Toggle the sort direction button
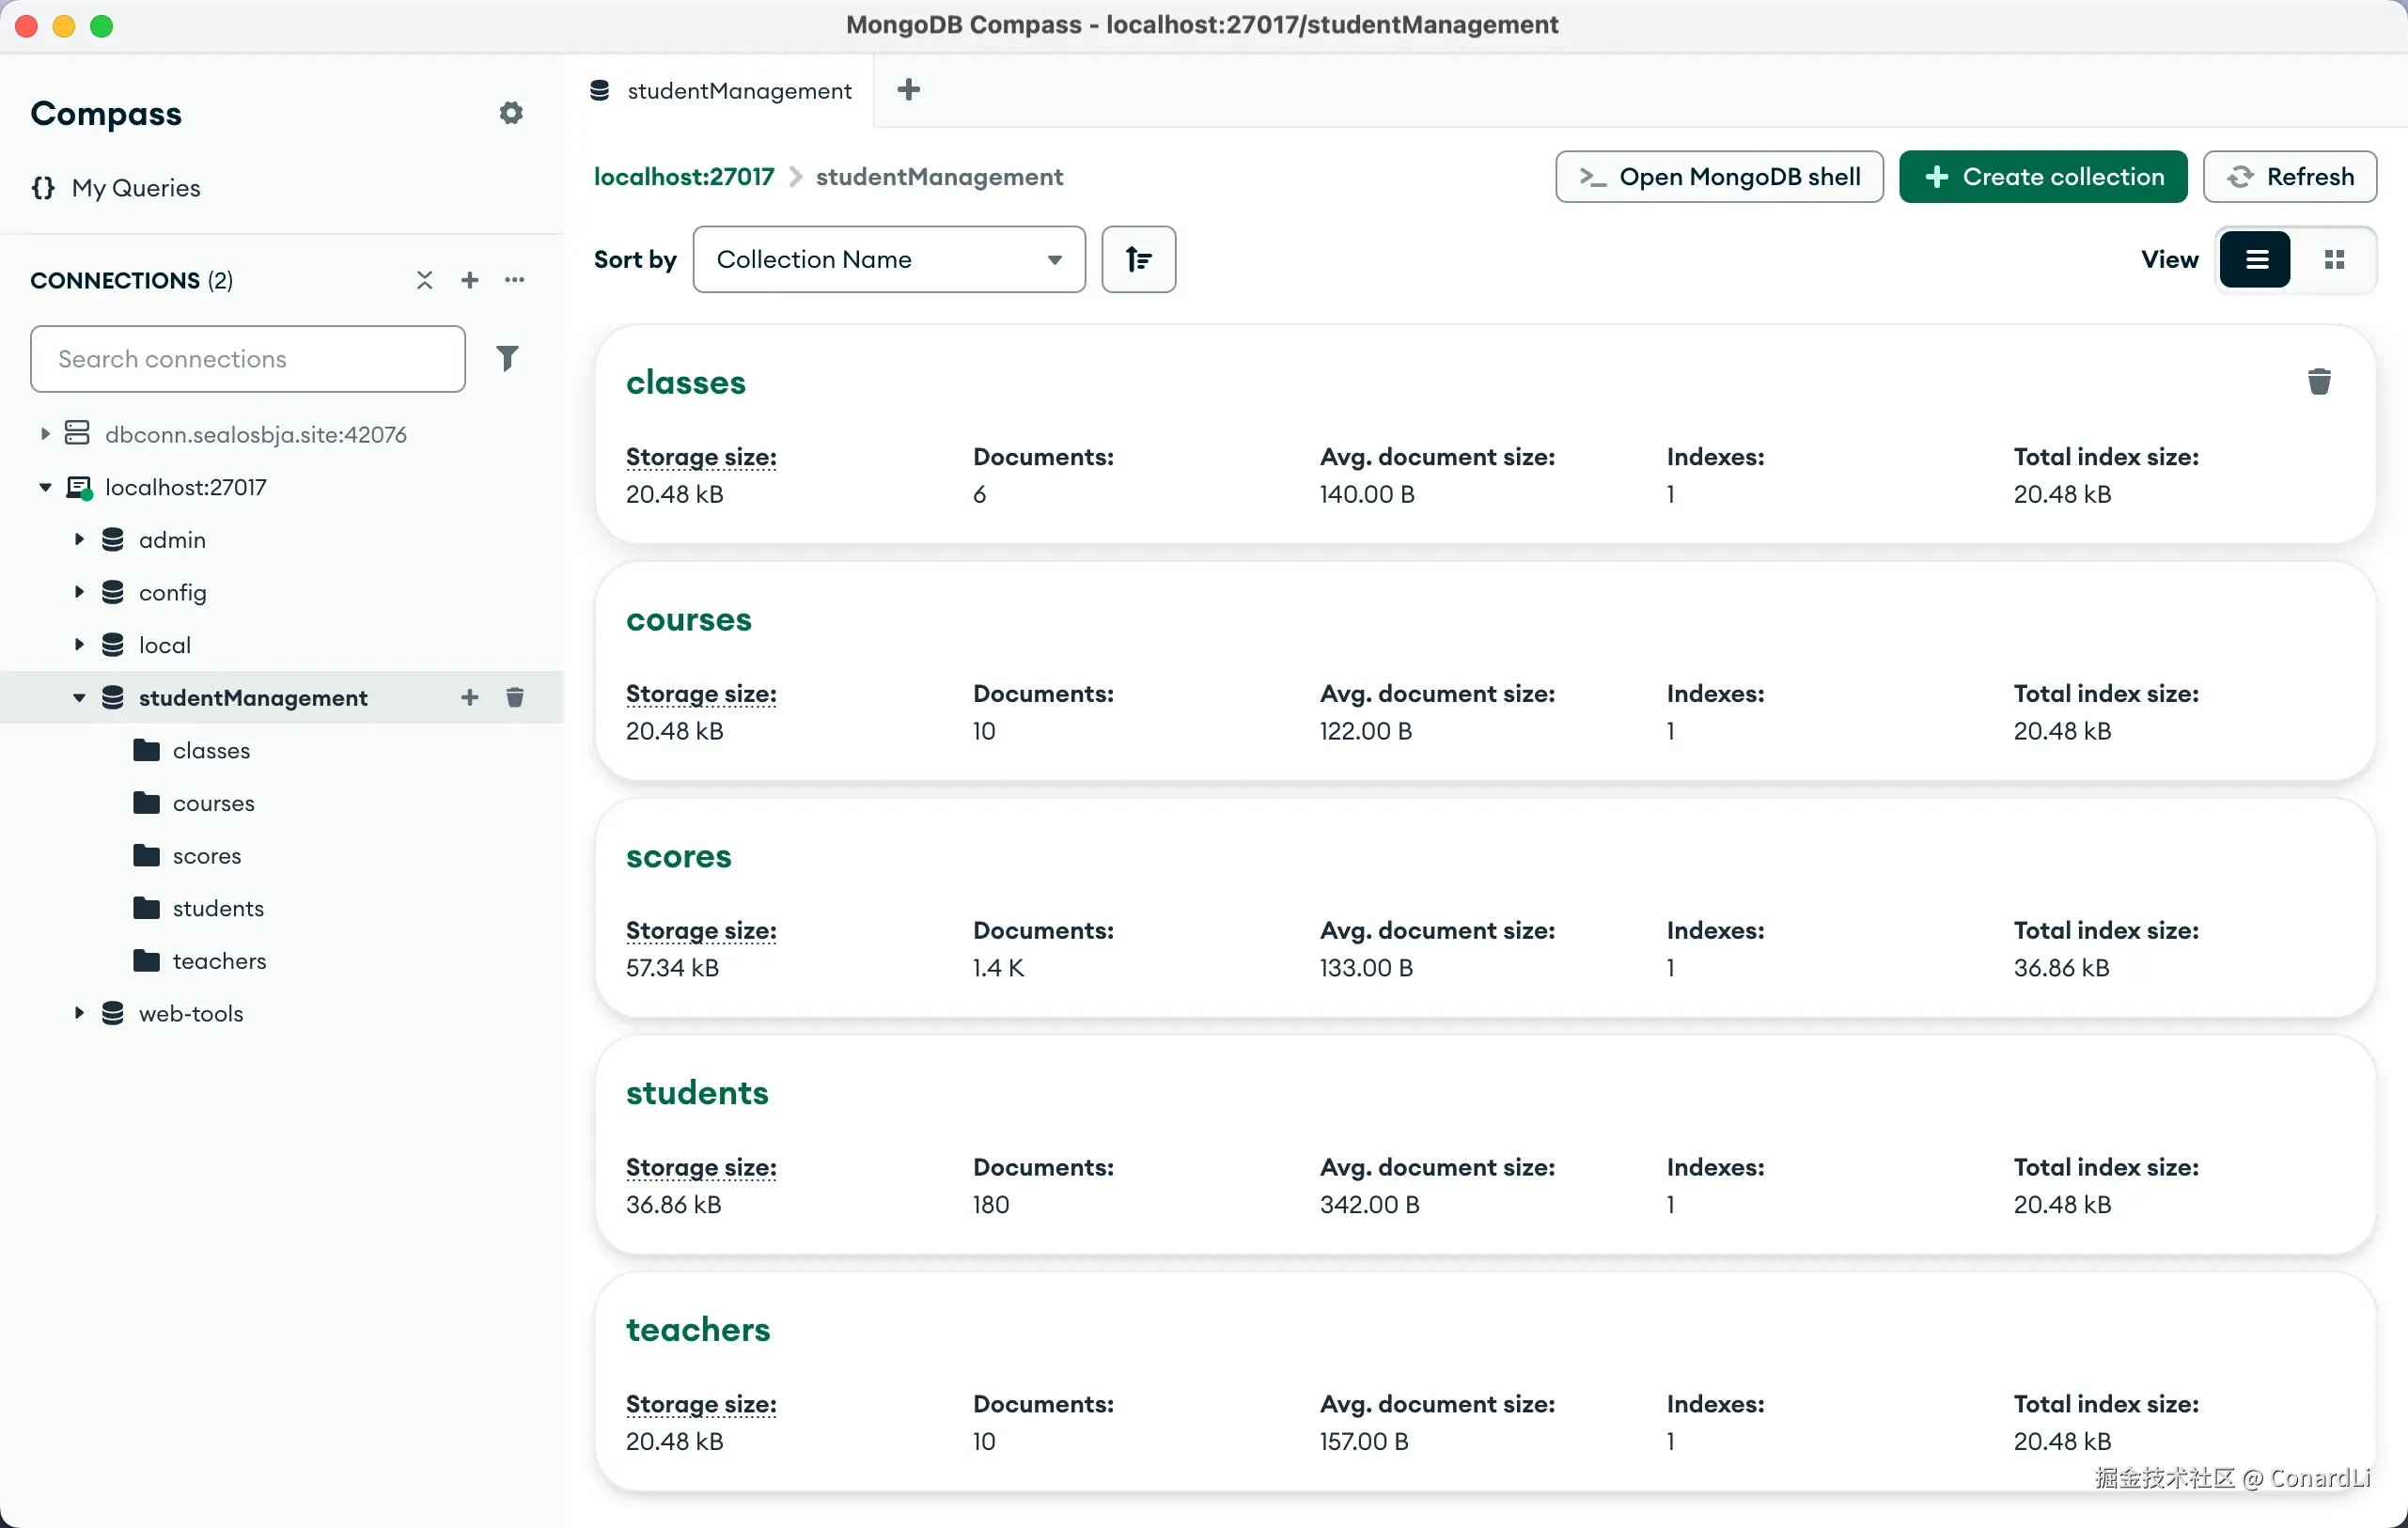This screenshot has width=2408, height=1528. coord(1137,260)
